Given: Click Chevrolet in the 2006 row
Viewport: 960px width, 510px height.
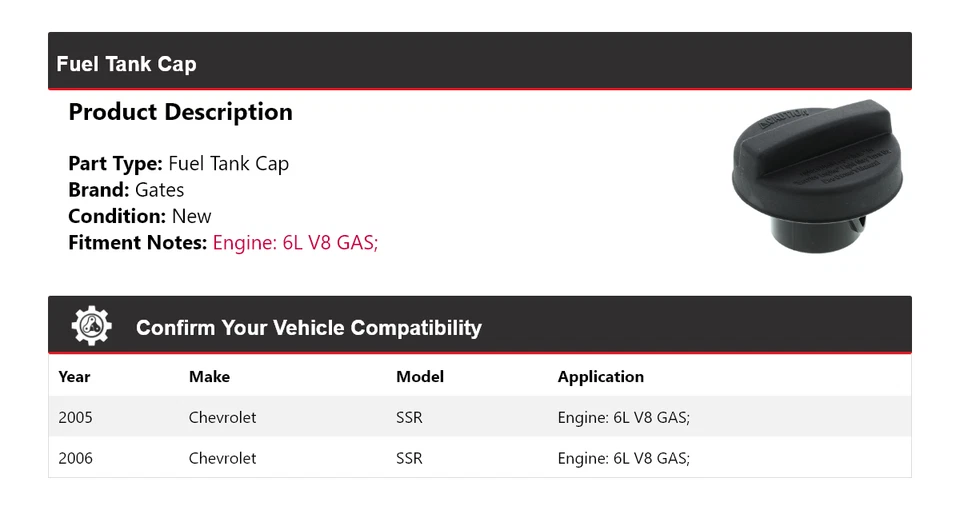Looking at the screenshot, I should click(x=222, y=458).
